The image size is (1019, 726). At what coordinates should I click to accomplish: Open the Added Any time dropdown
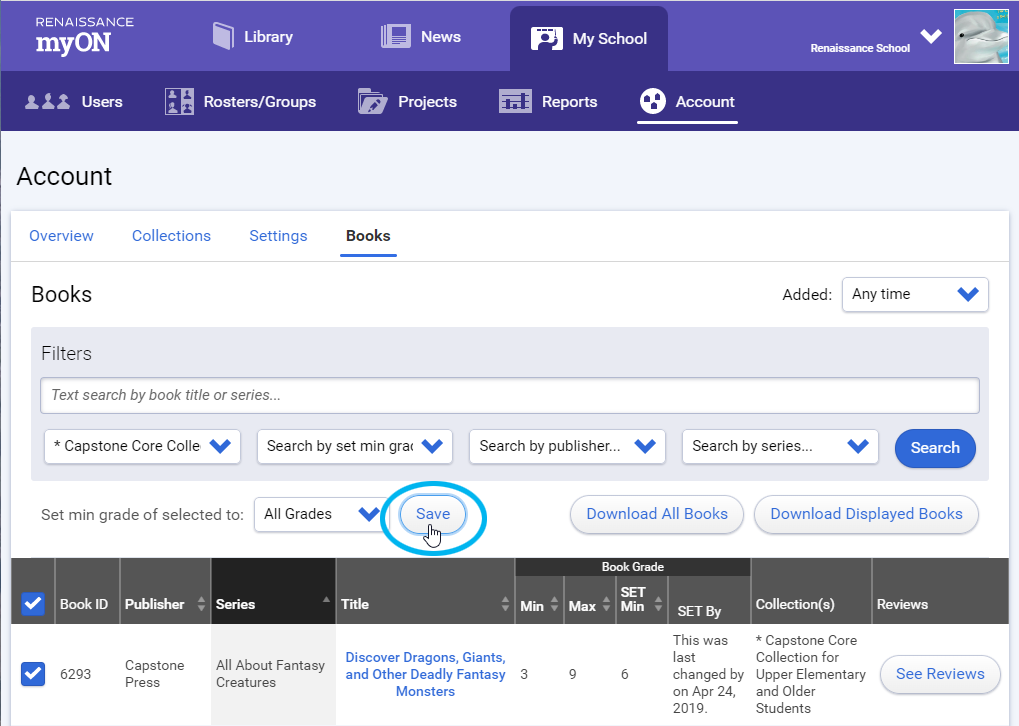pos(915,294)
